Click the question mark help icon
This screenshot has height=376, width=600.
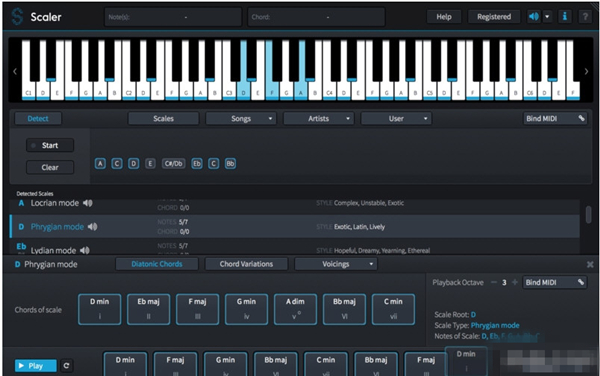tap(585, 16)
